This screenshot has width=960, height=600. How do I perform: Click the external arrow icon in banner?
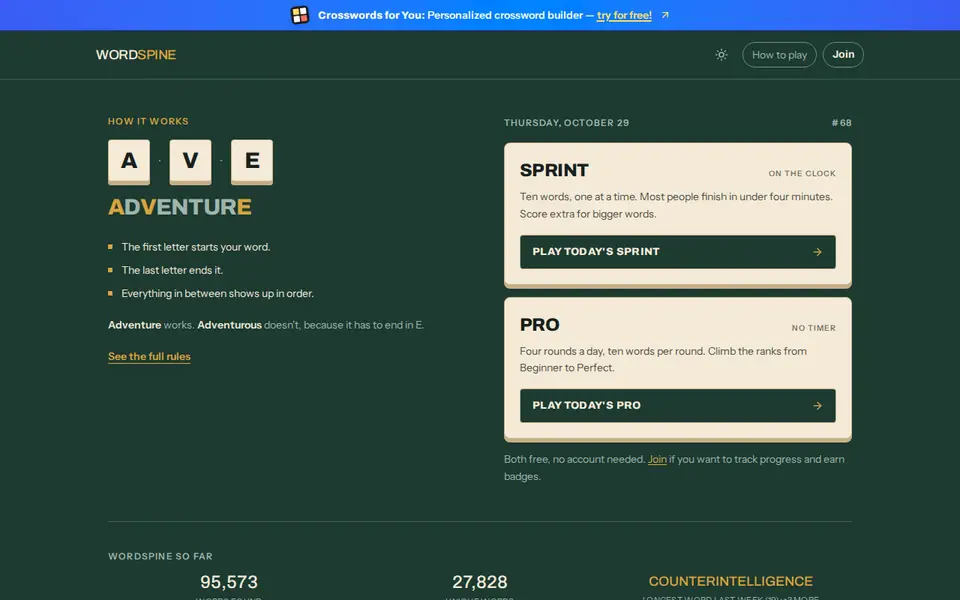pos(665,15)
